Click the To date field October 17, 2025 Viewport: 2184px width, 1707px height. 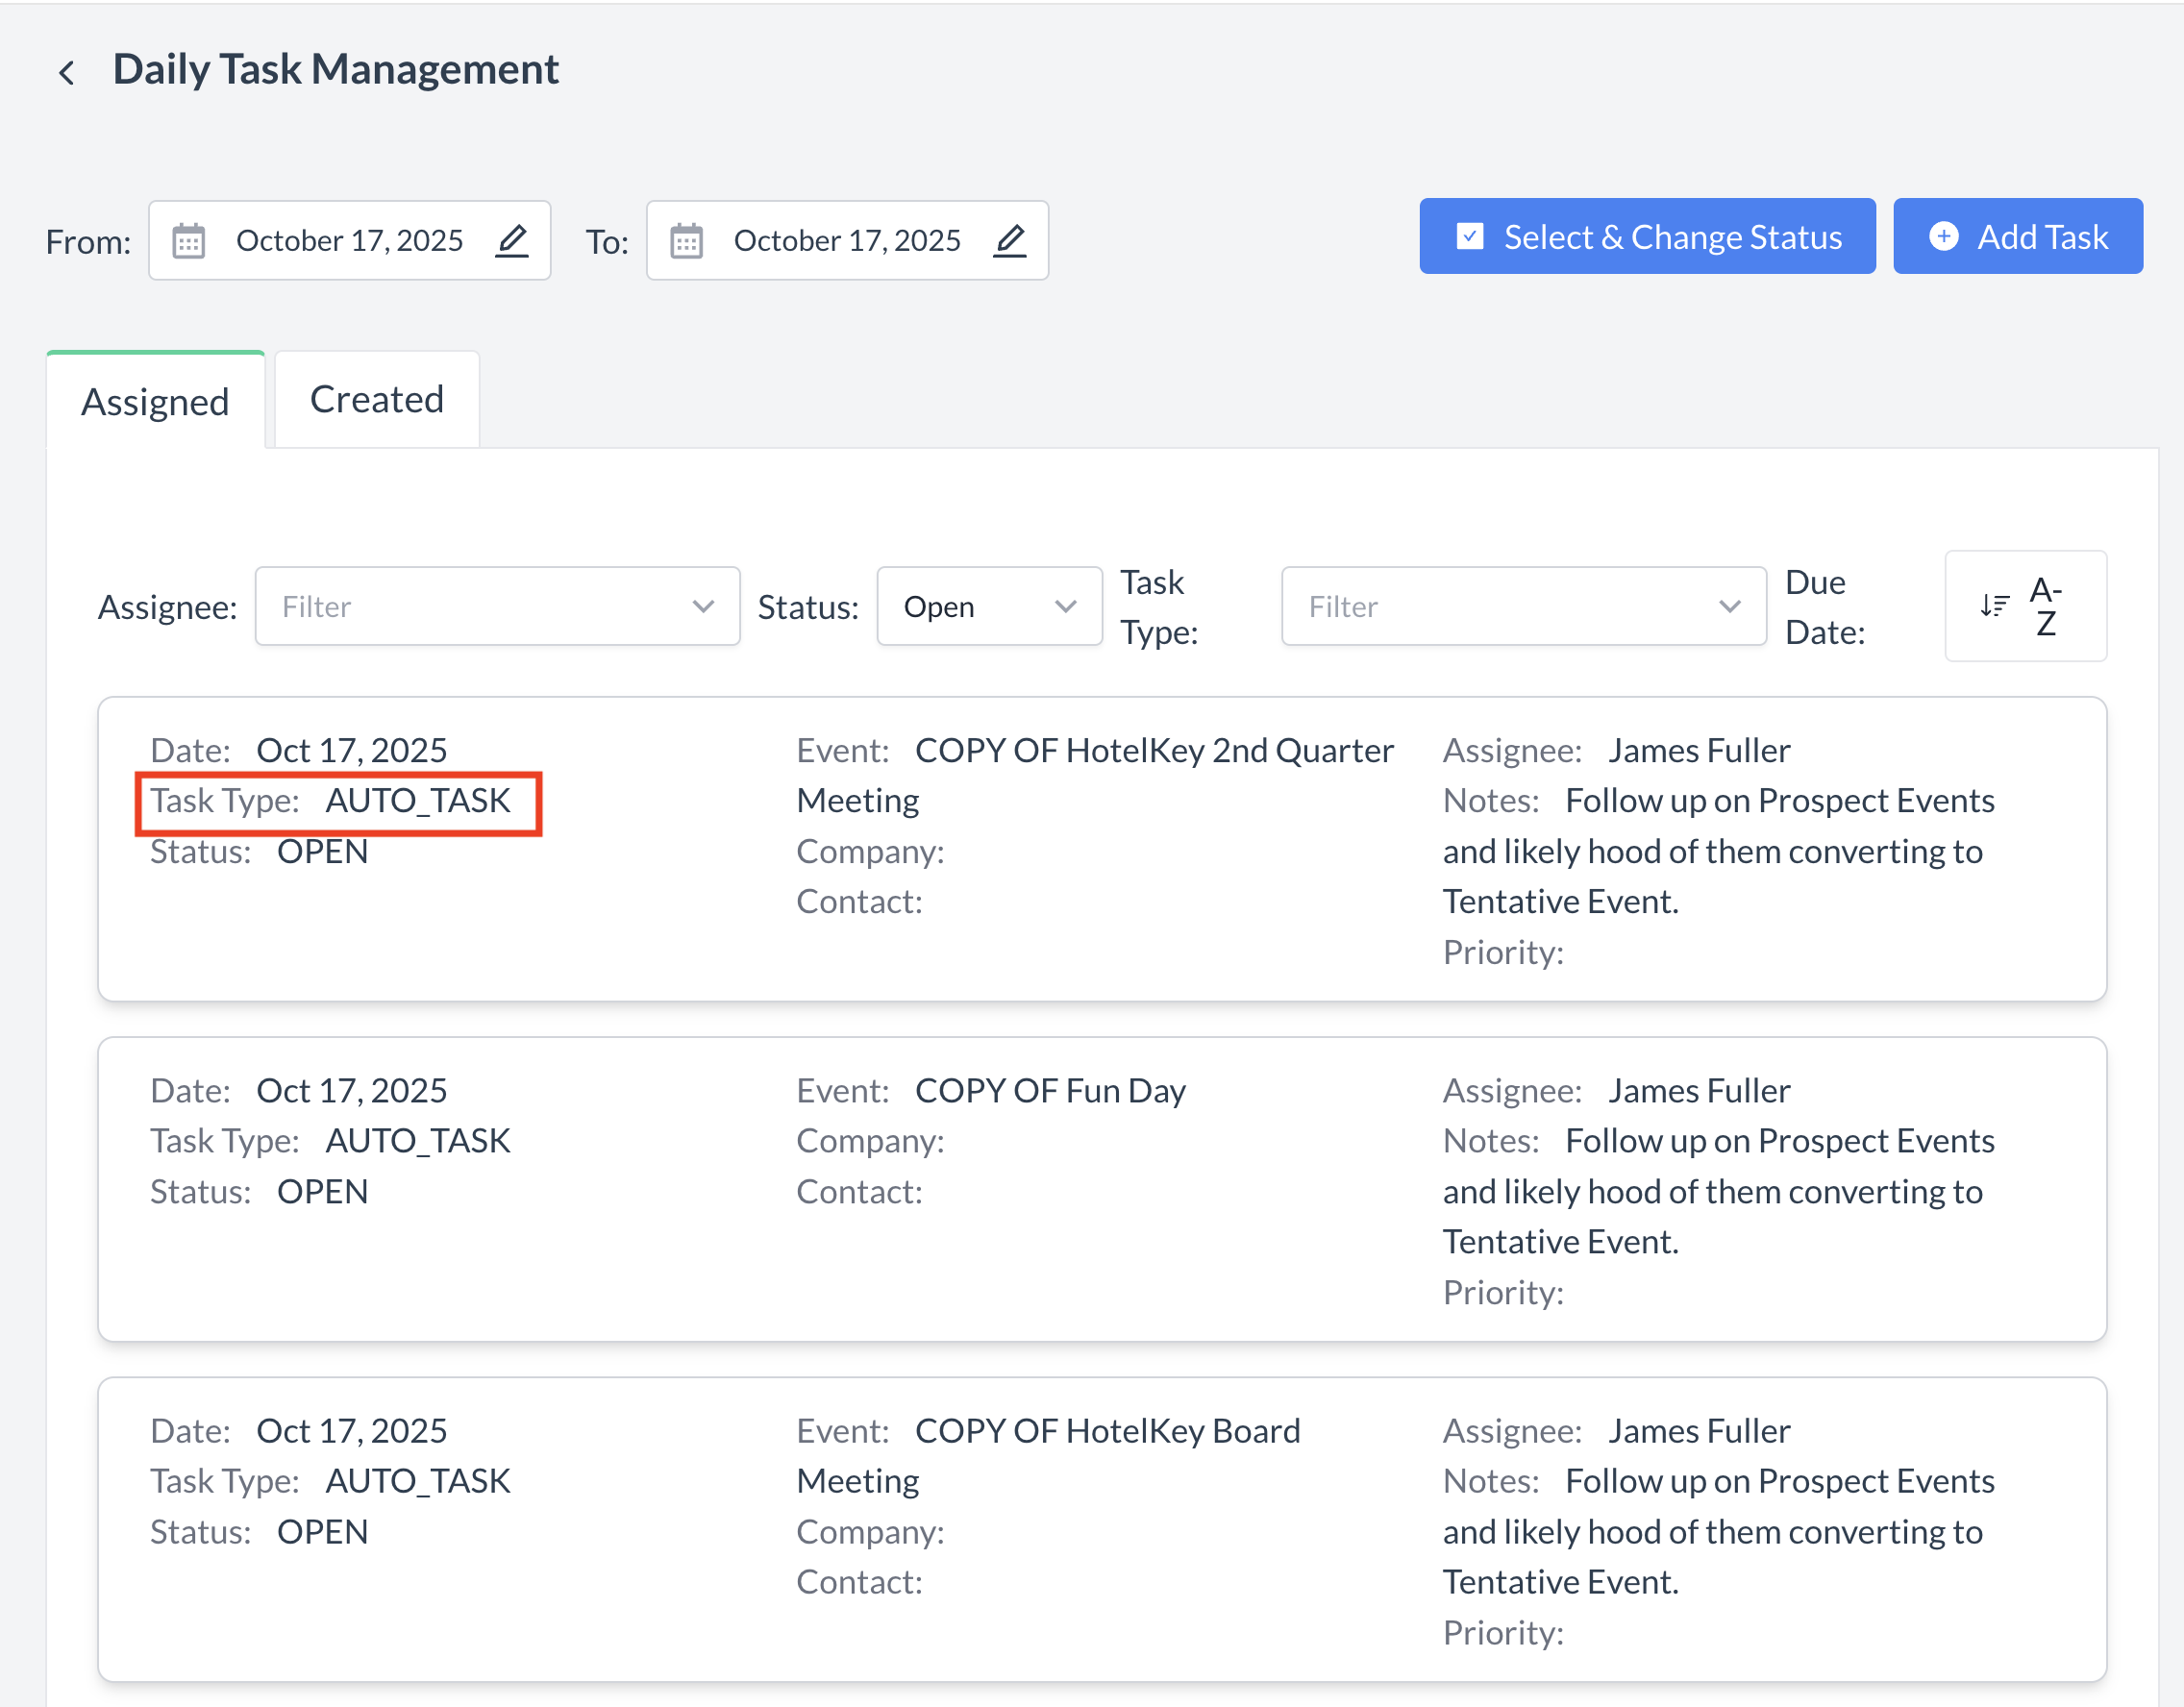coord(846,241)
